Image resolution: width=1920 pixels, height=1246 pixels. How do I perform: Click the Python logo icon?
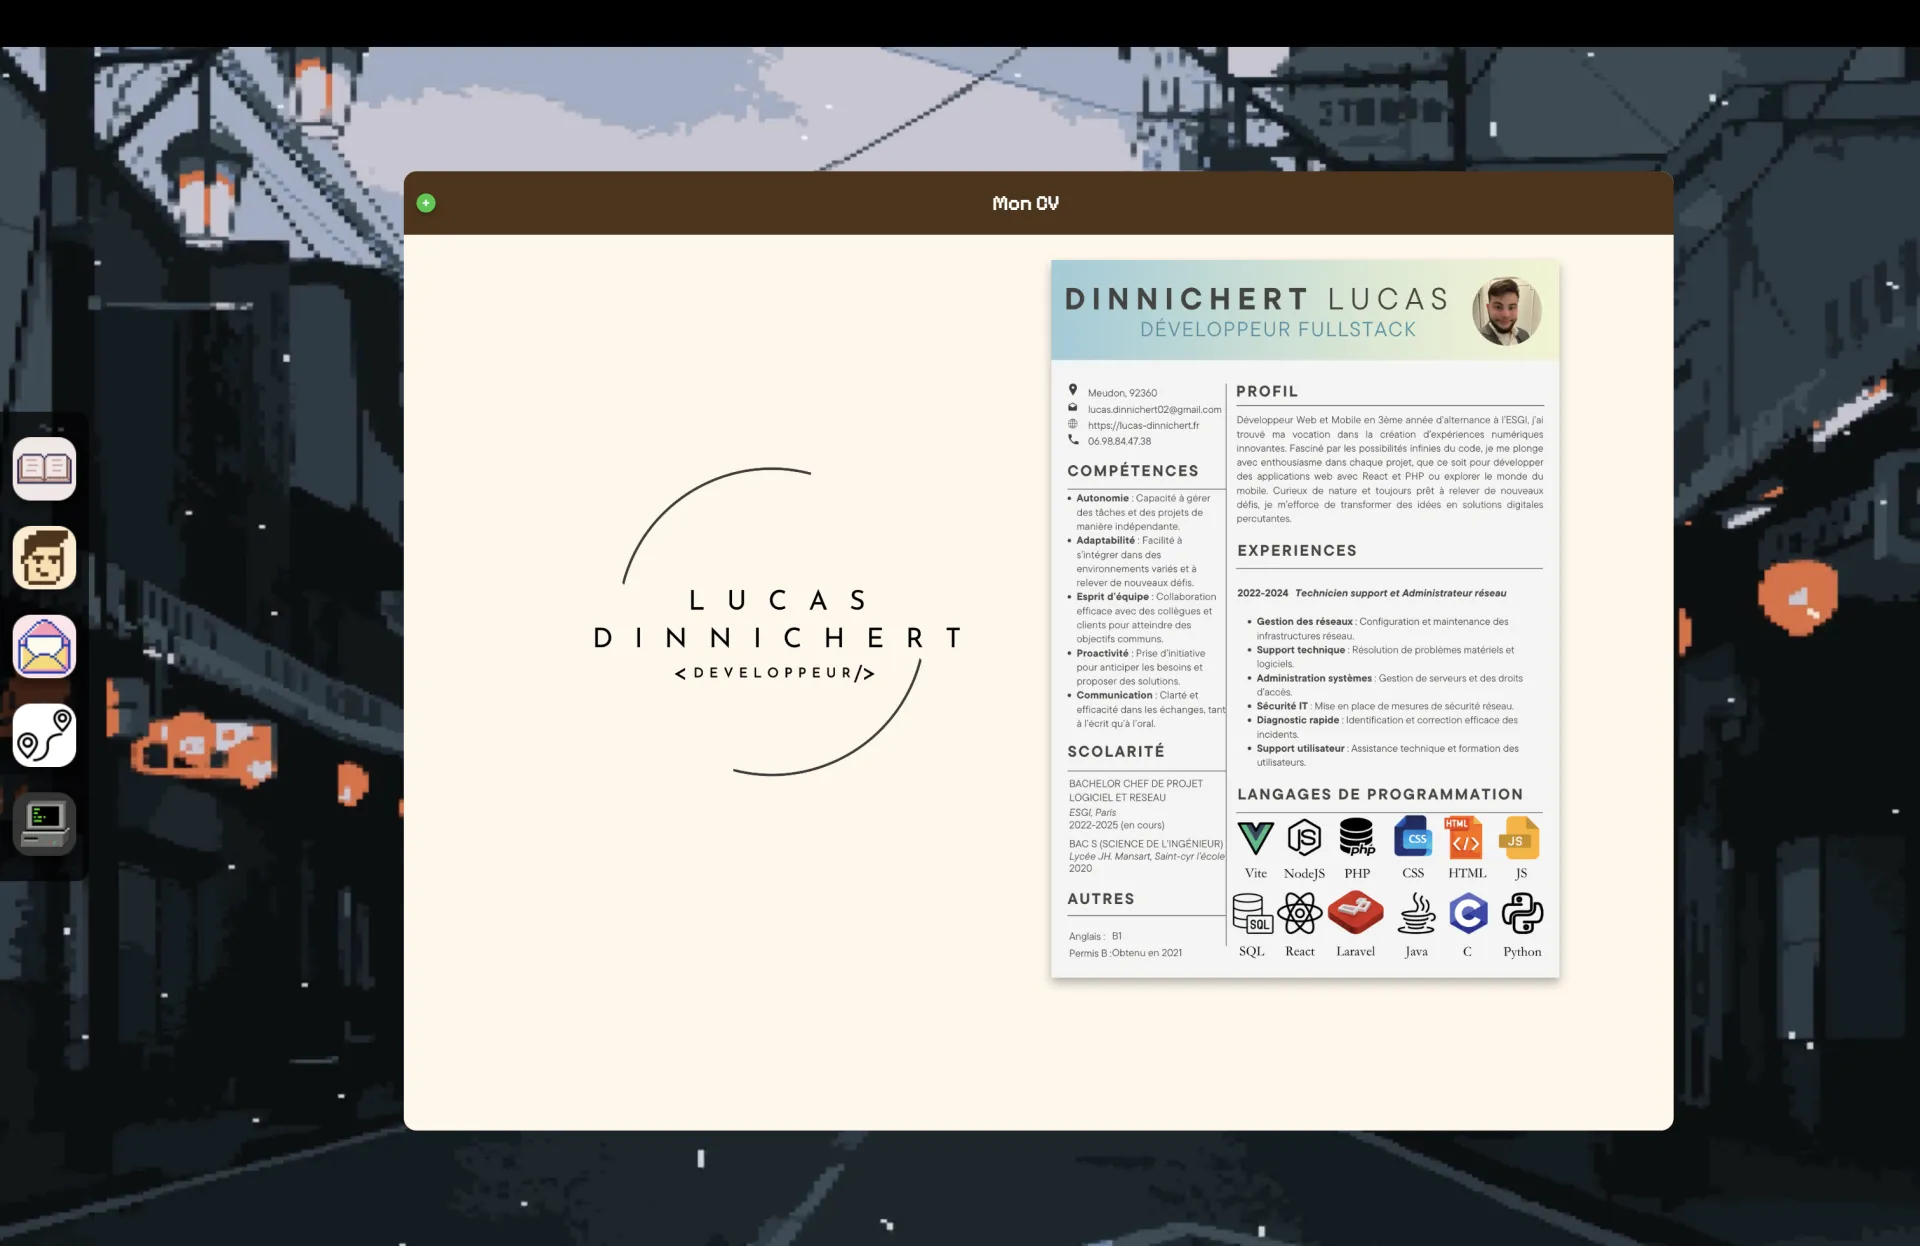coord(1522,913)
